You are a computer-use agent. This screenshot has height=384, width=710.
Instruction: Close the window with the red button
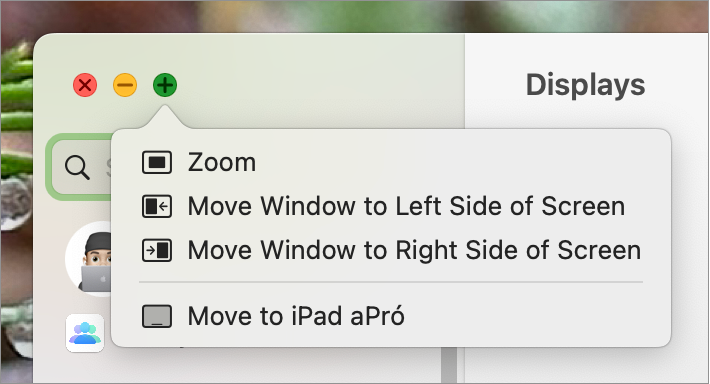click(x=85, y=85)
